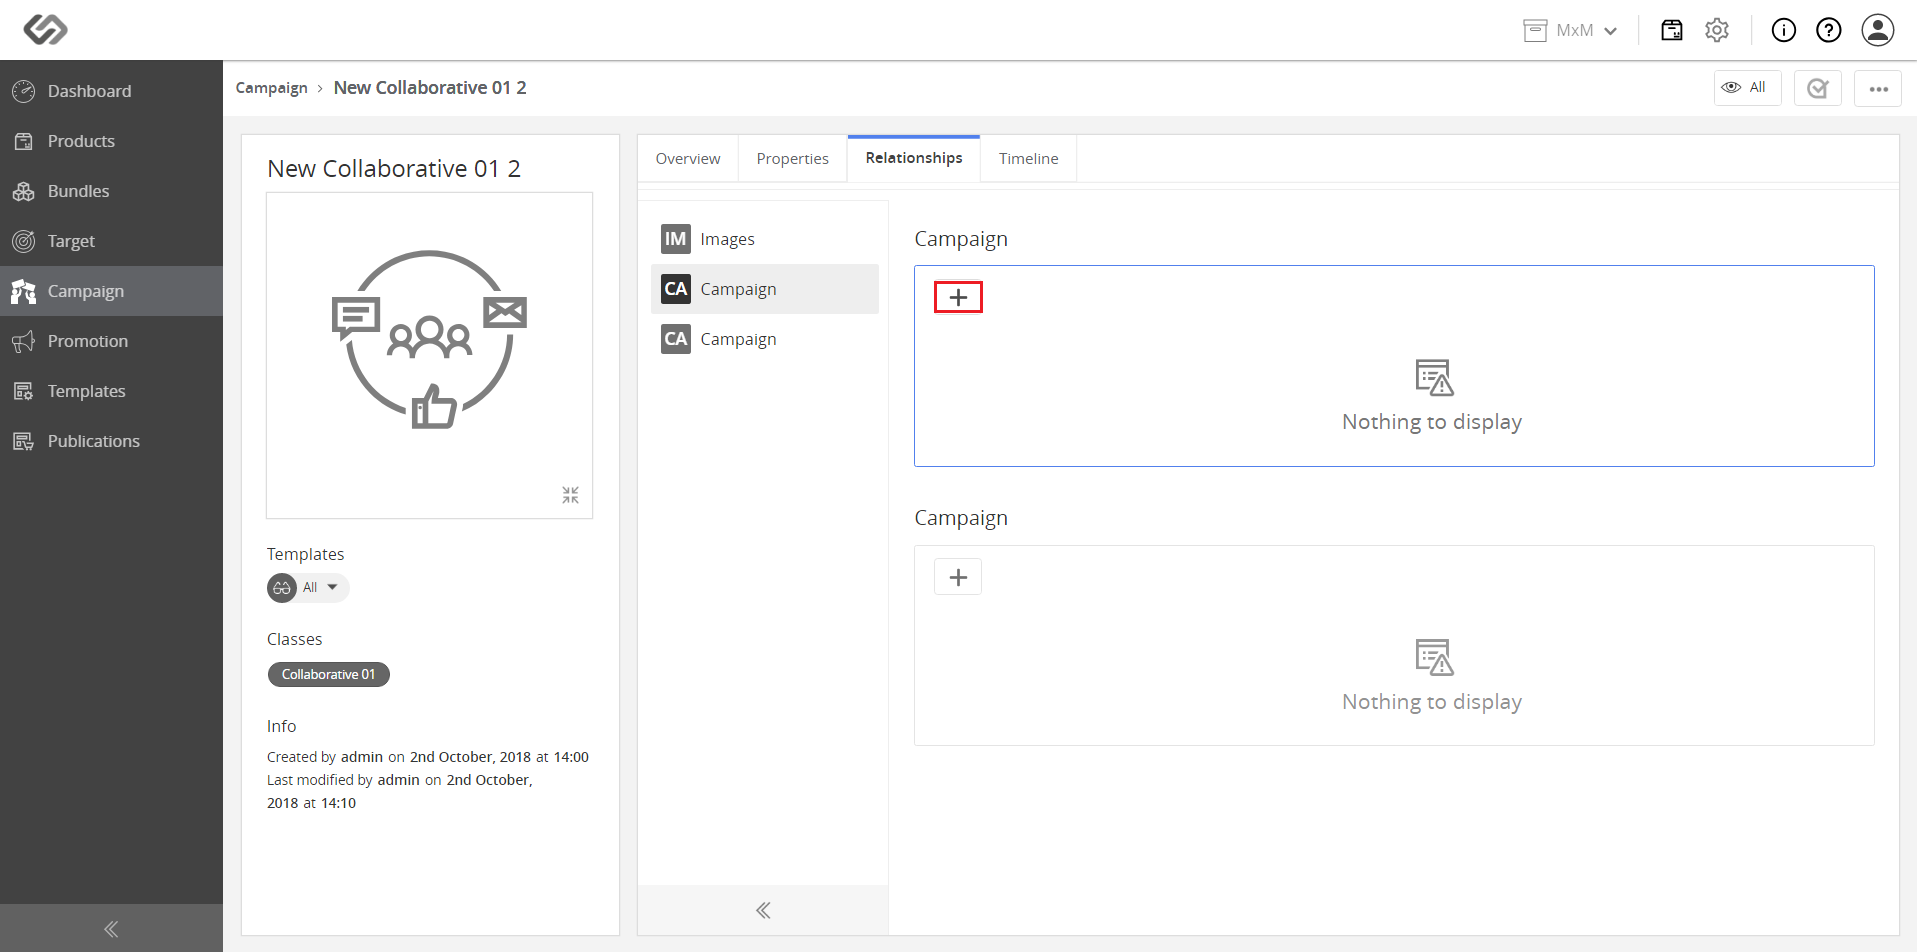The height and width of the screenshot is (952, 1917).
Task: Open help question mark icon
Action: 1829,30
